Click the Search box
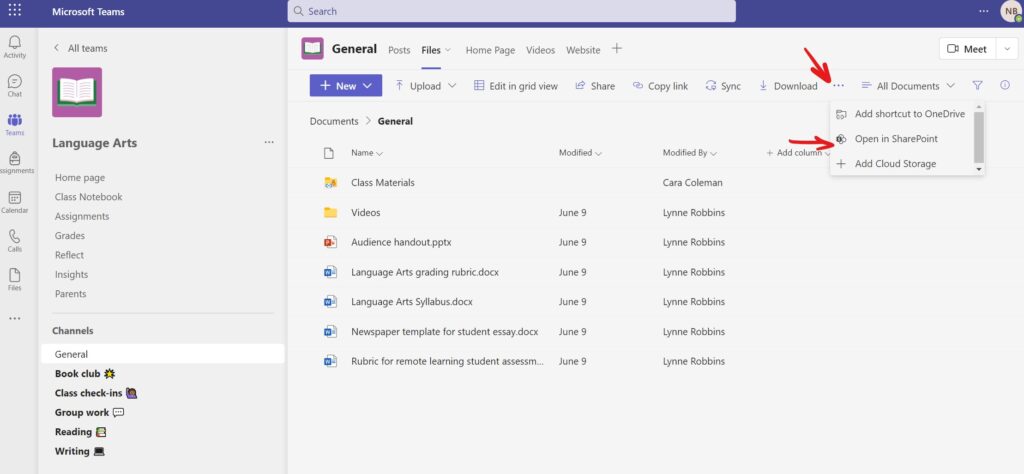Viewport: 1024px width, 474px height. click(x=511, y=11)
